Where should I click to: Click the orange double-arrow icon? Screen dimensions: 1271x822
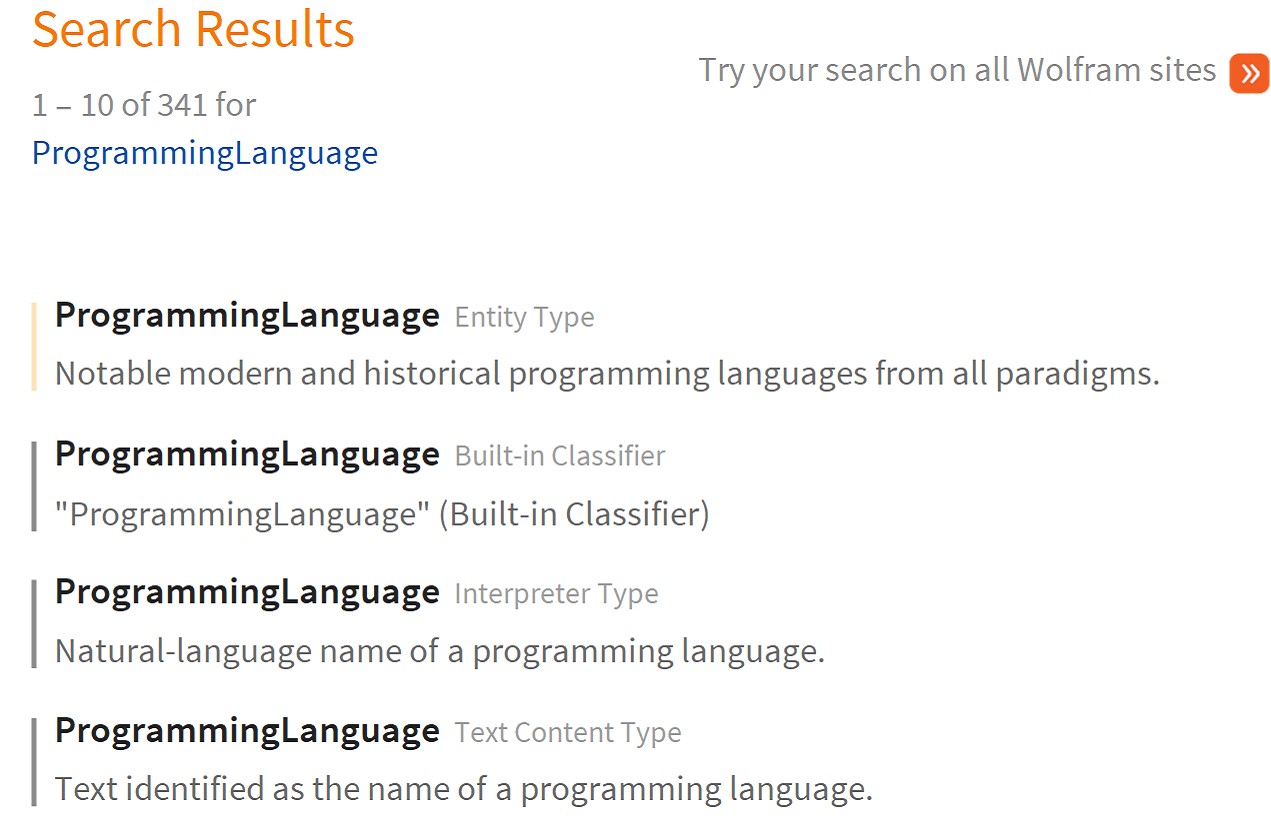1249,73
